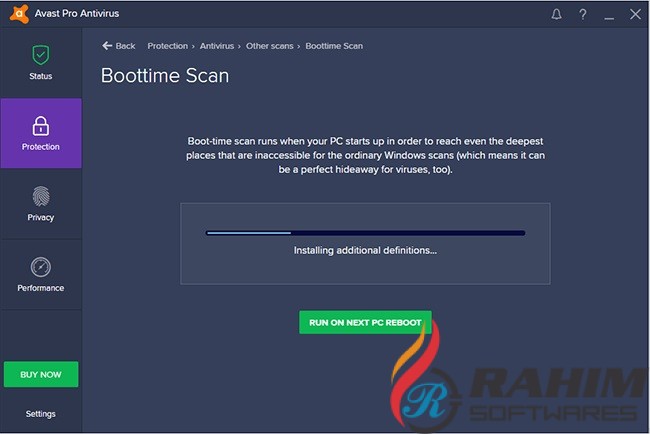Click the Back link text
650x434 pixels.
coord(125,46)
